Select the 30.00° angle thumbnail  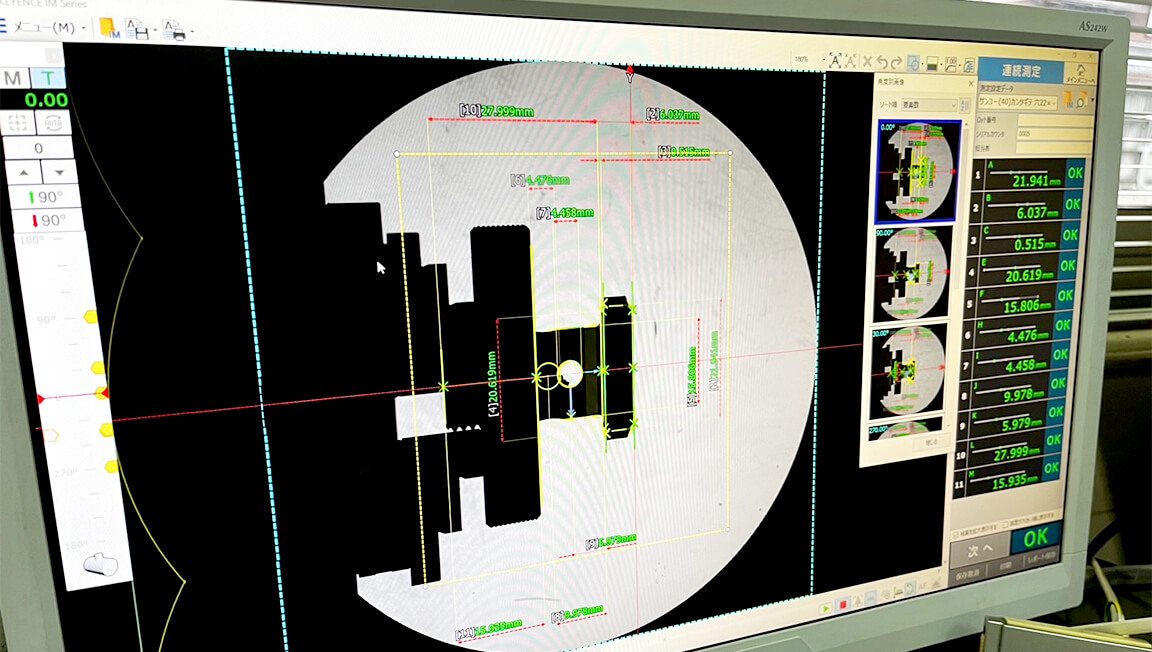tap(909, 372)
